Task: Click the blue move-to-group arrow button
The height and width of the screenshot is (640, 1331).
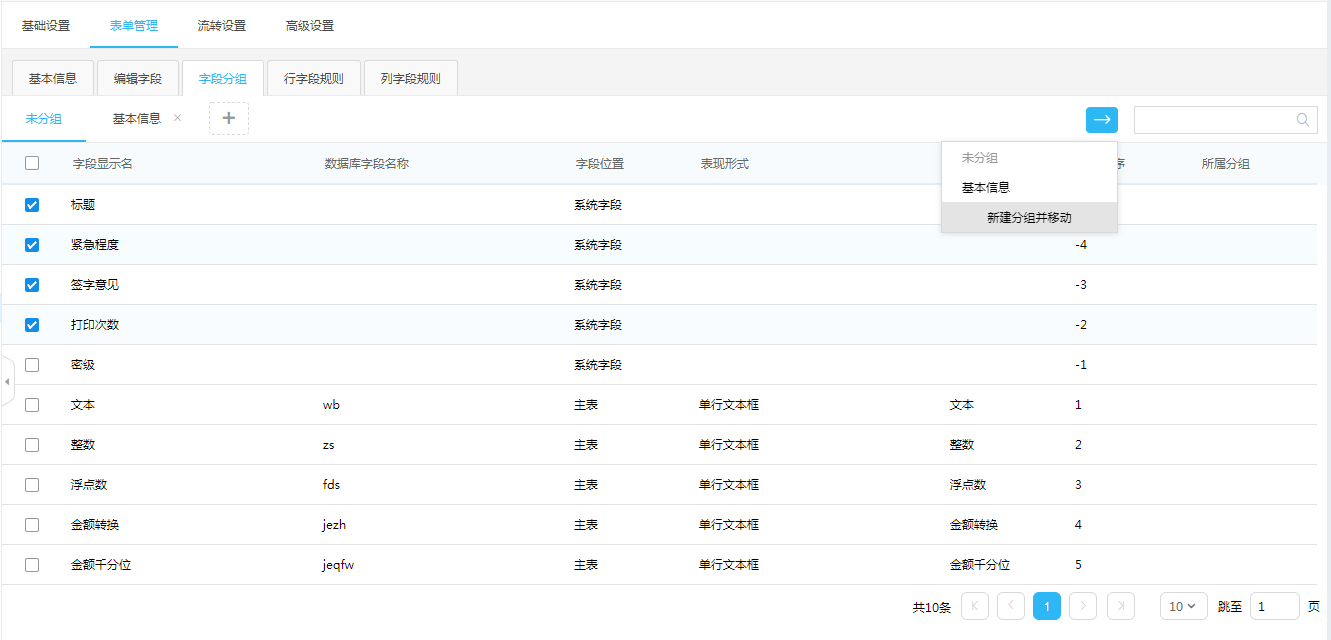Action: pos(1101,120)
